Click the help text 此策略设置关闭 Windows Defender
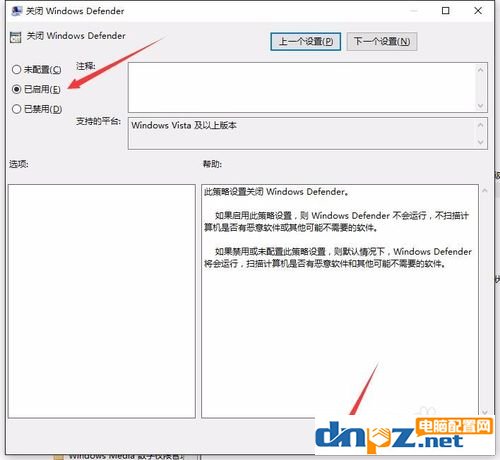The image size is (500, 460). (276, 192)
